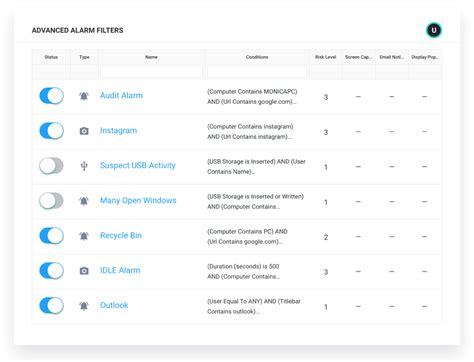This screenshot has height=362, width=474.
Task: Click risk level 3 in Instagram row
Action: tap(326, 132)
